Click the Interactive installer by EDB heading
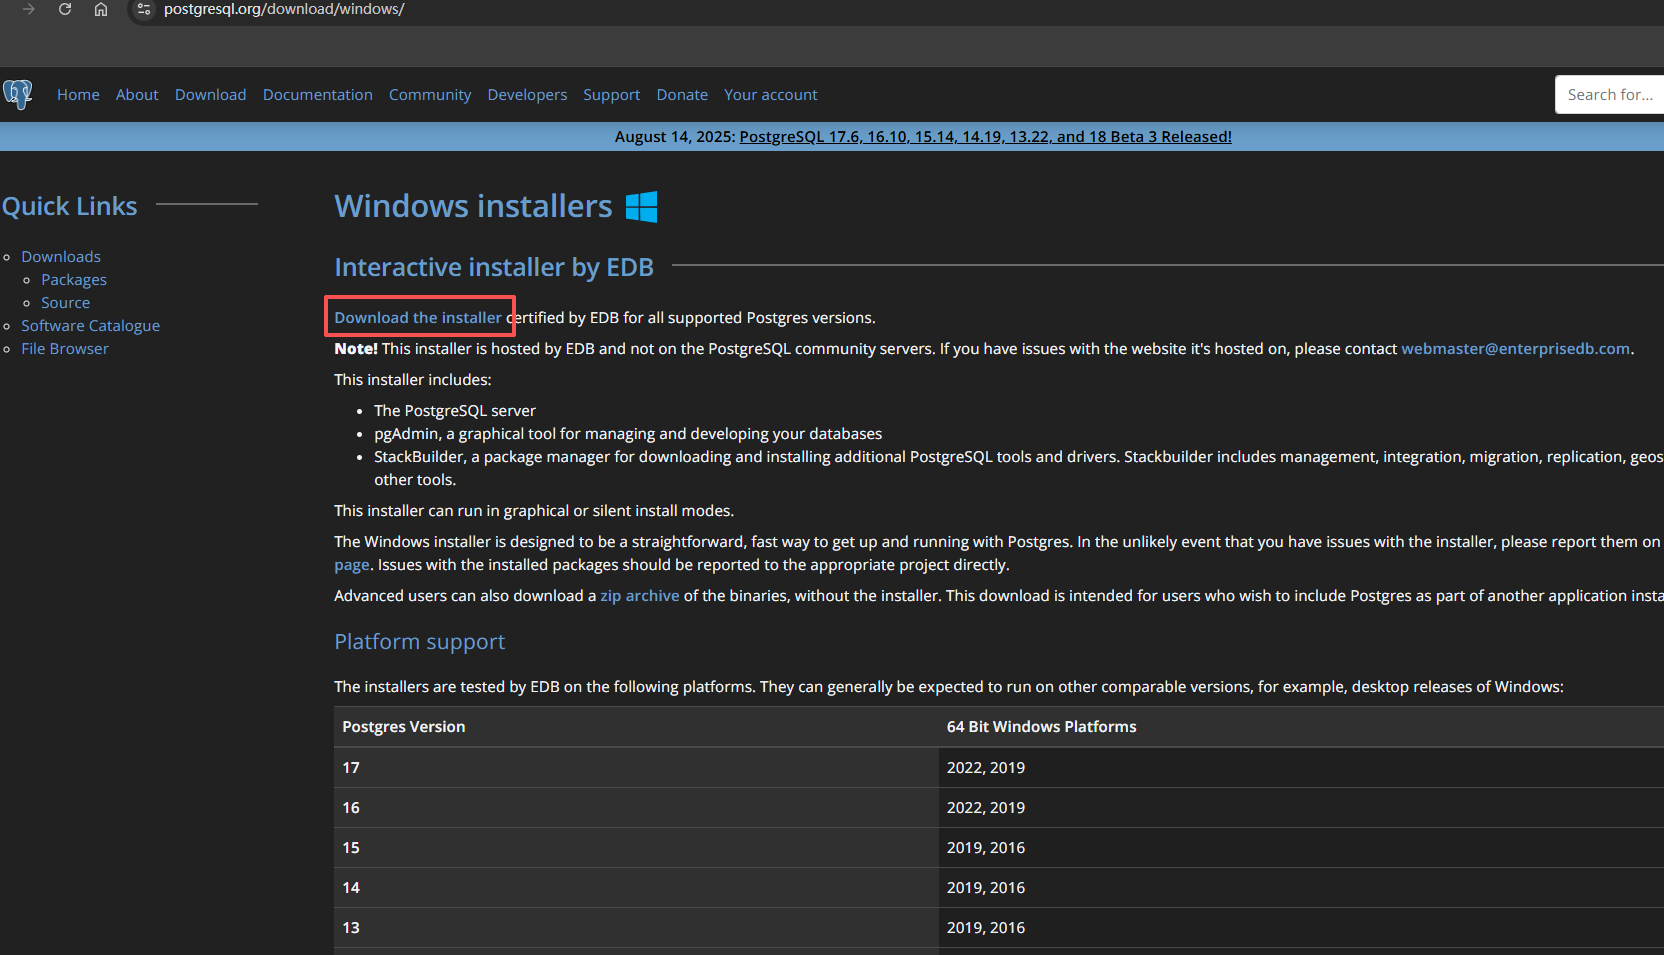The image size is (1664, 955). pyautogui.click(x=494, y=267)
